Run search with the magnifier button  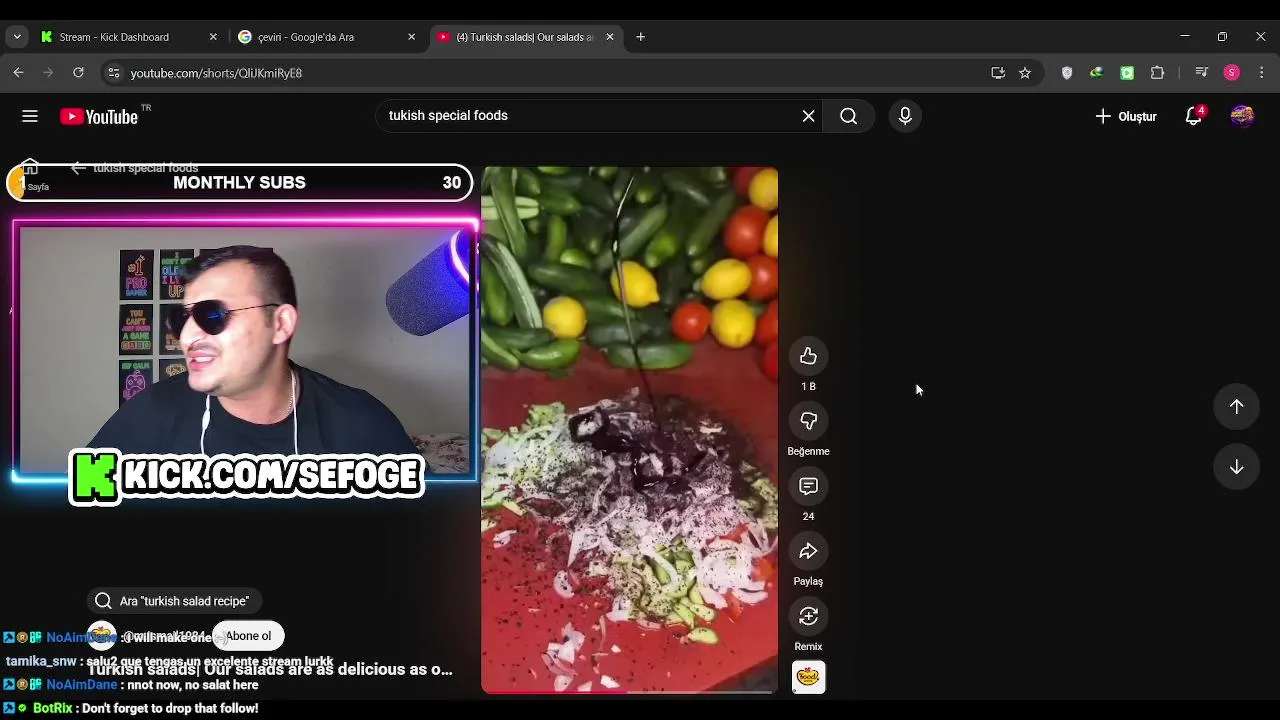848,116
